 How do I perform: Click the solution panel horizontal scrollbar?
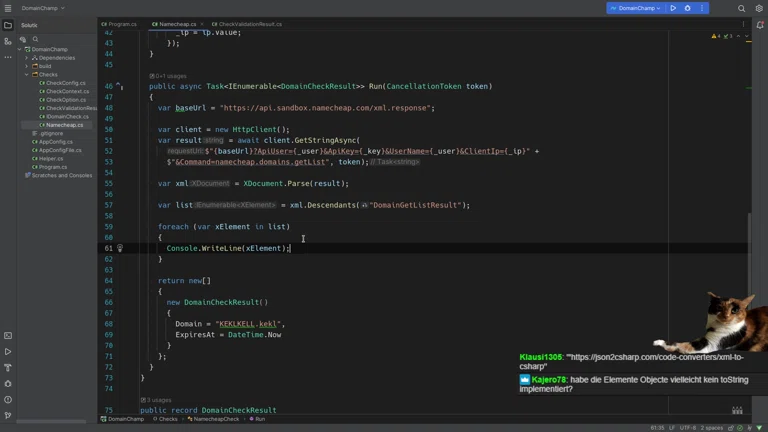(x=51, y=421)
